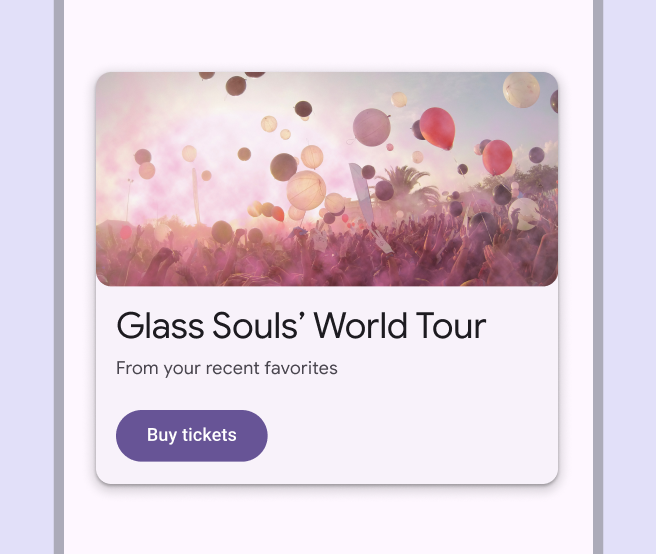Image resolution: width=656 pixels, height=554 pixels.
Task: Click the large peach balloon at image center
Action: [x=306, y=189]
